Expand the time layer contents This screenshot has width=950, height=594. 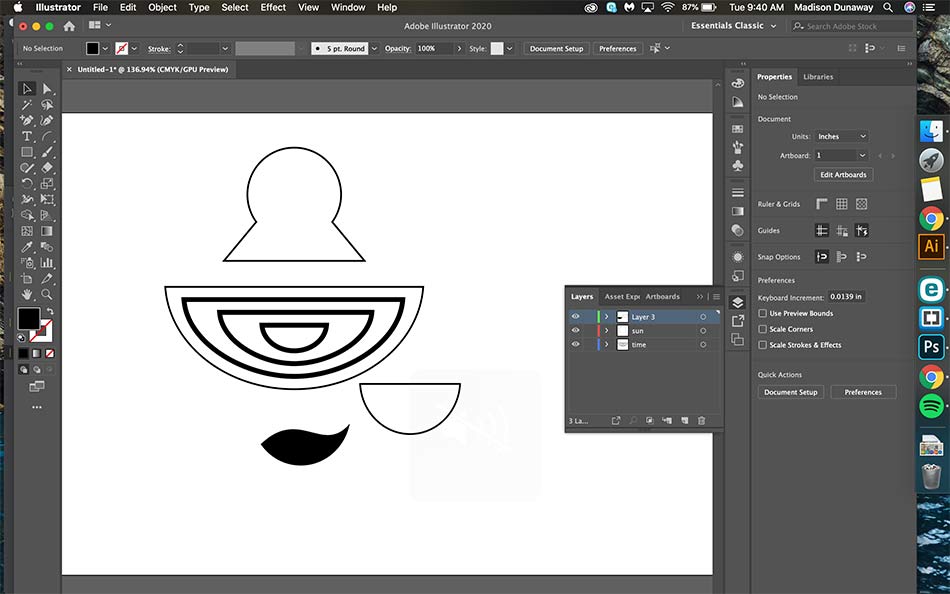pos(606,344)
